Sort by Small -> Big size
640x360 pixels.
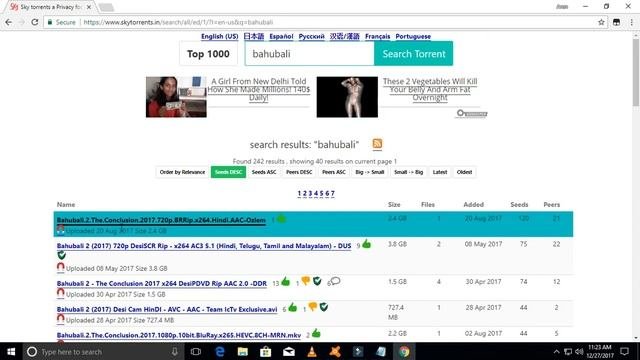[408, 172]
